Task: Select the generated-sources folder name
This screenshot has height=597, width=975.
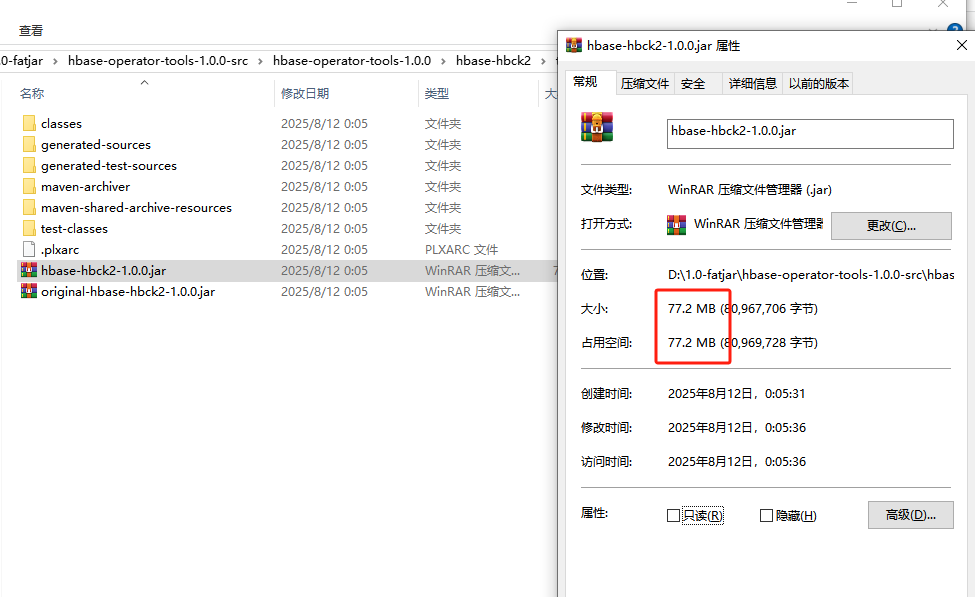Action: (96, 145)
